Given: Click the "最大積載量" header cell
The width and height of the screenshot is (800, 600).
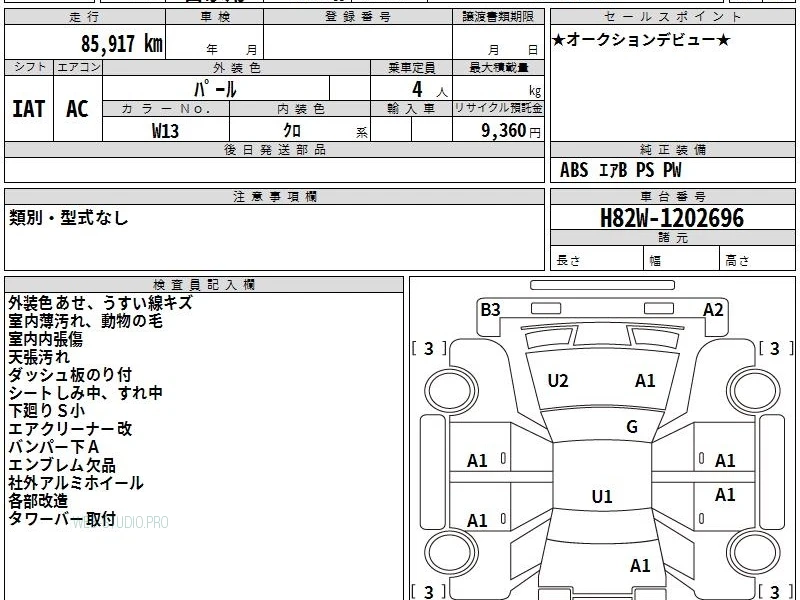Looking at the screenshot, I should [498, 67].
